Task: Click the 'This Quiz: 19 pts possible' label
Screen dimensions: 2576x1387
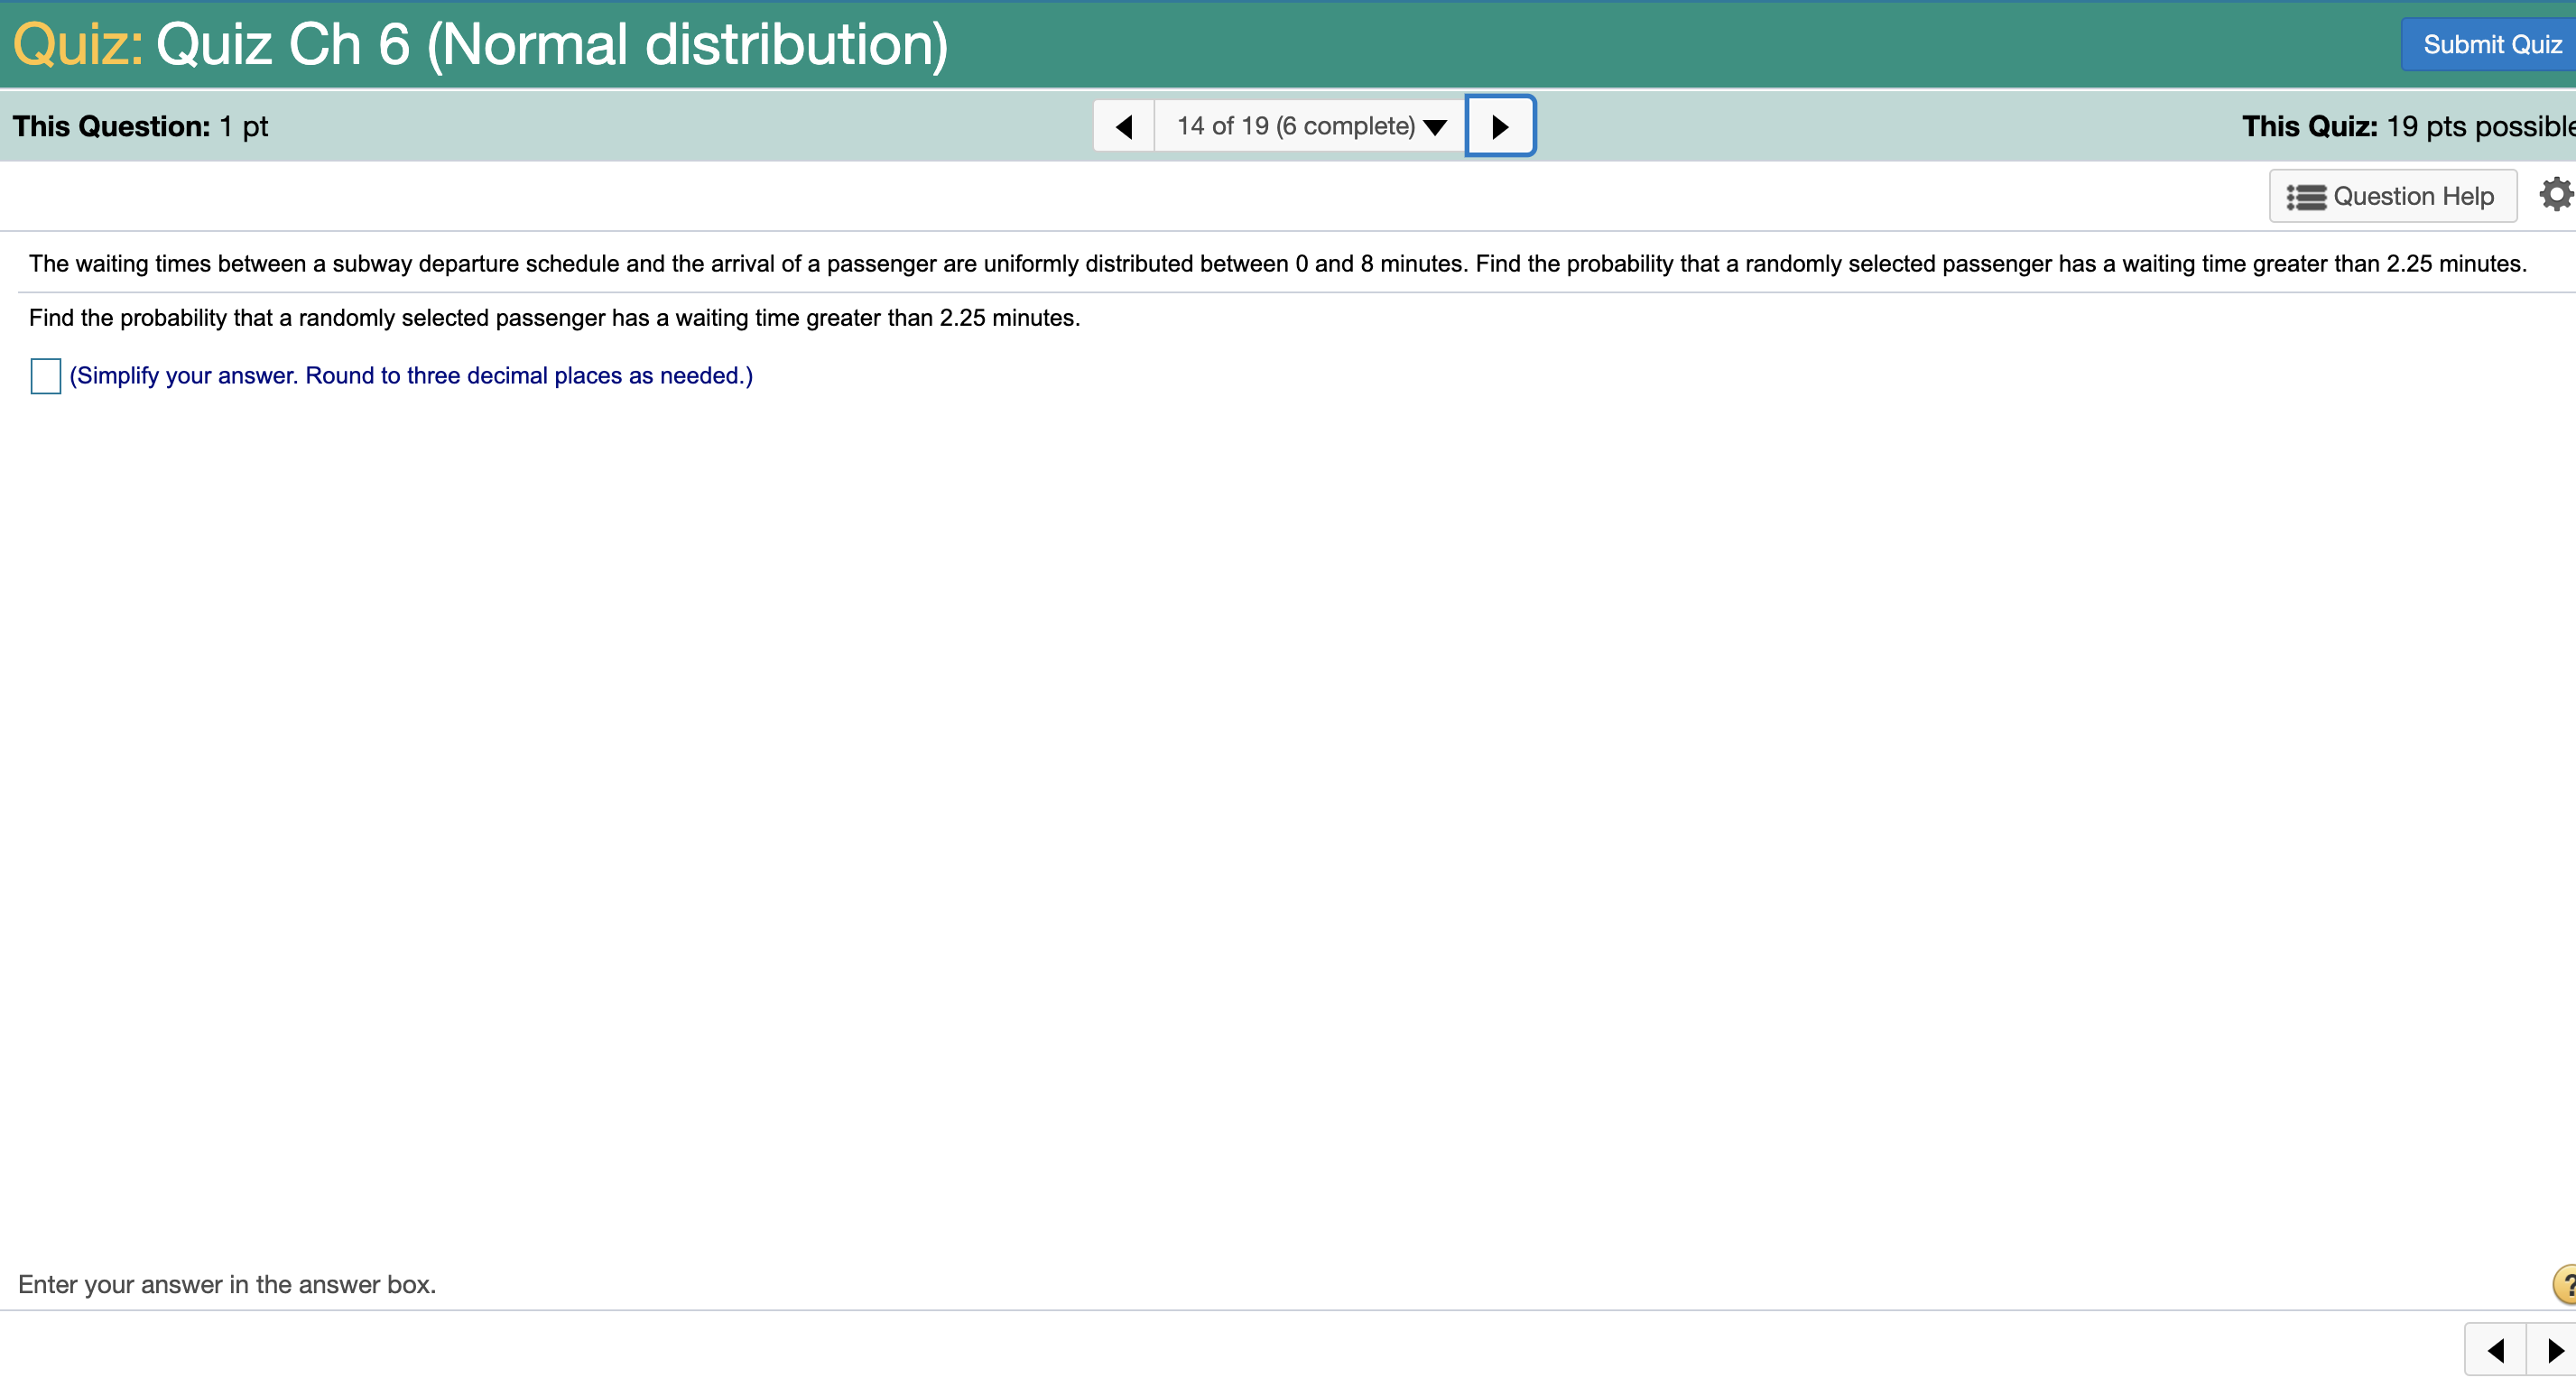Action: [x=2406, y=126]
